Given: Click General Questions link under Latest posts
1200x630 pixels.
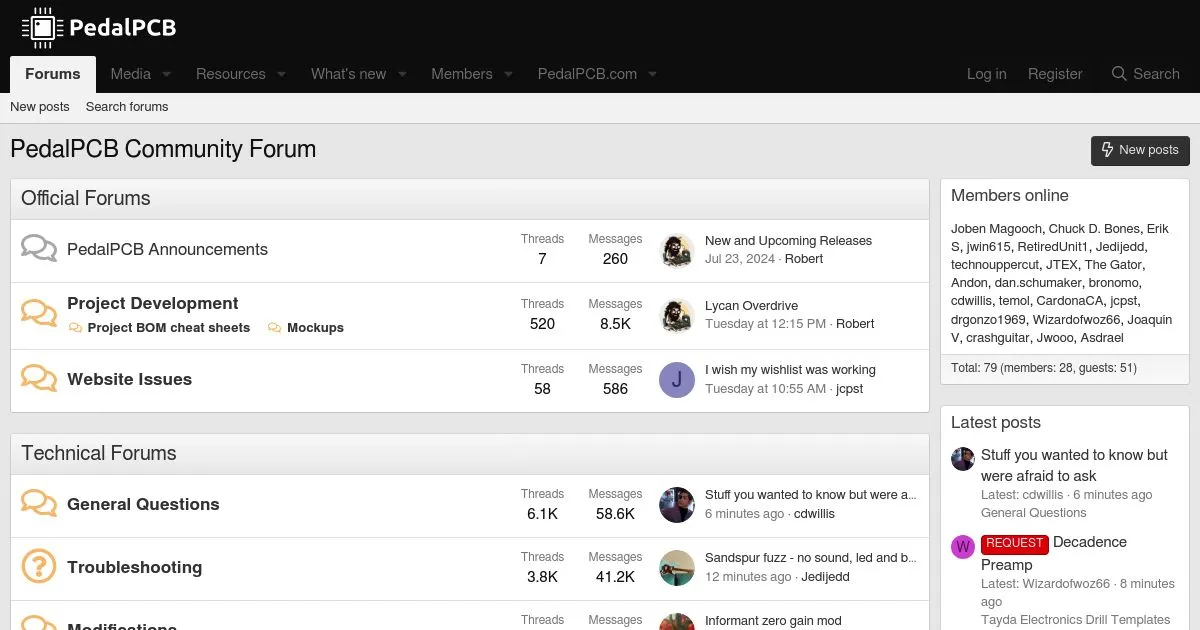Looking at the screenshot, I should 1033,513.
